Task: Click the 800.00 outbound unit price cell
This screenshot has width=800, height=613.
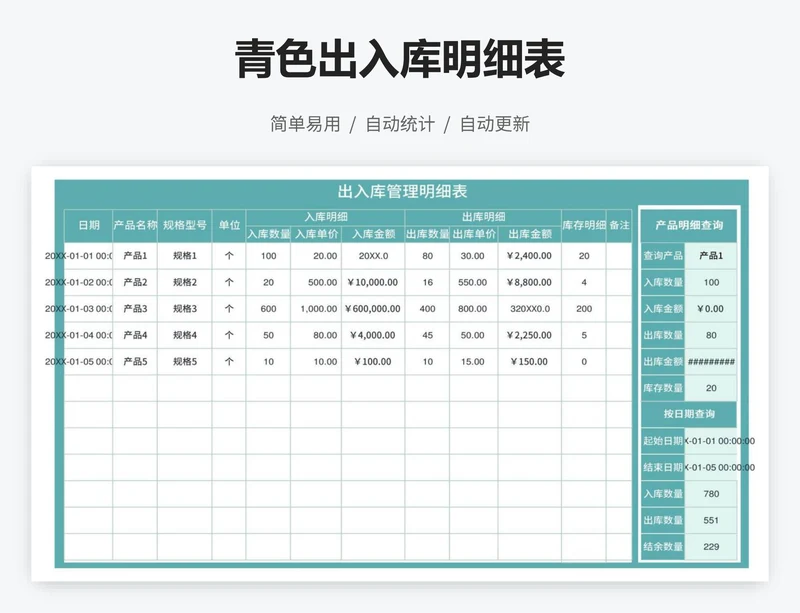Action: click(x=474, y=309)
